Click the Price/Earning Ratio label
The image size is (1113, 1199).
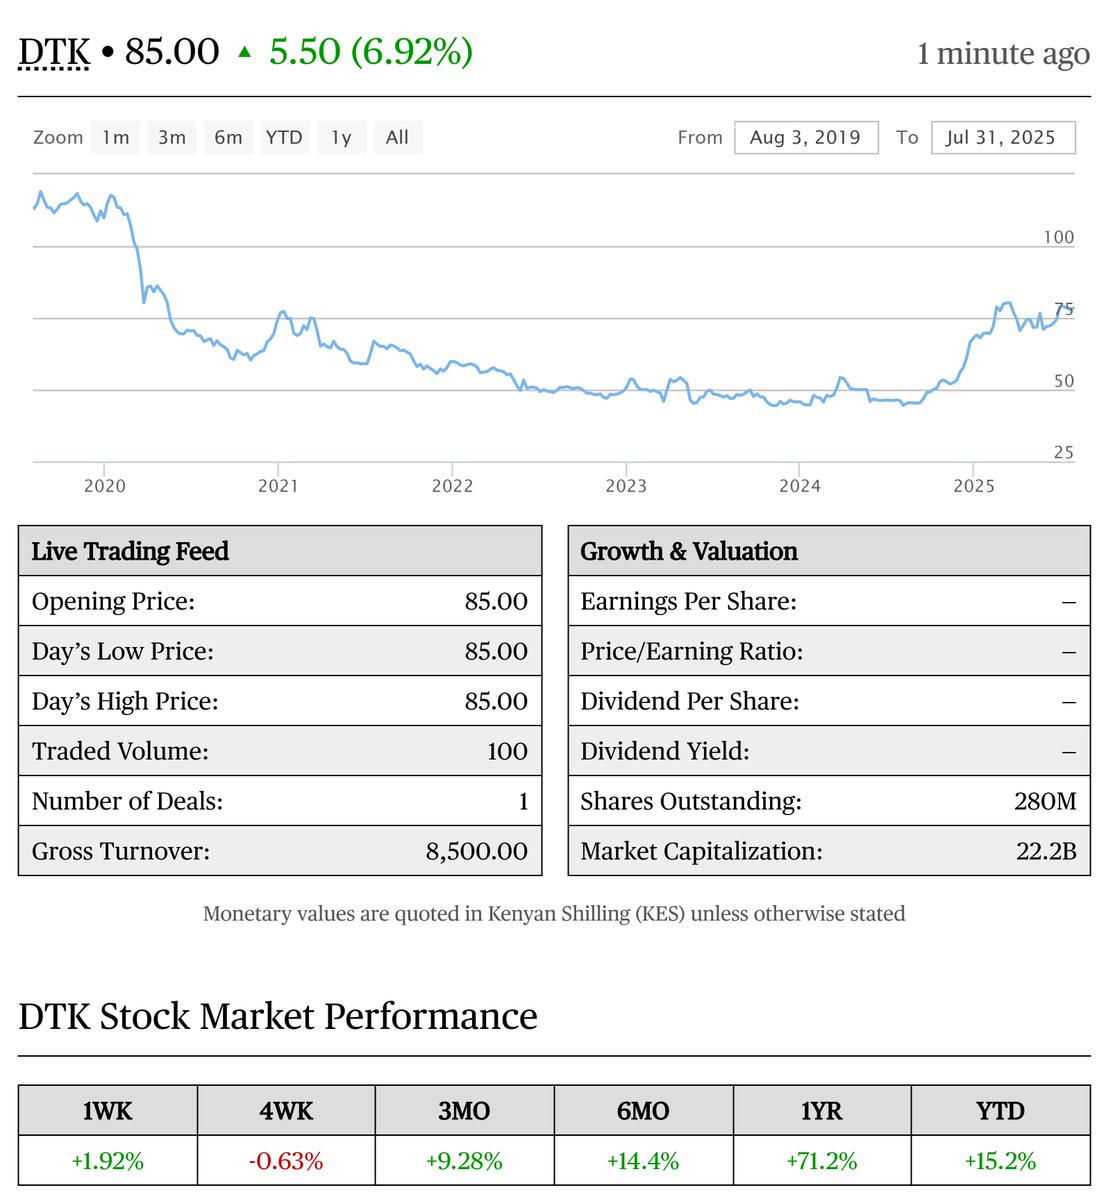692,651
